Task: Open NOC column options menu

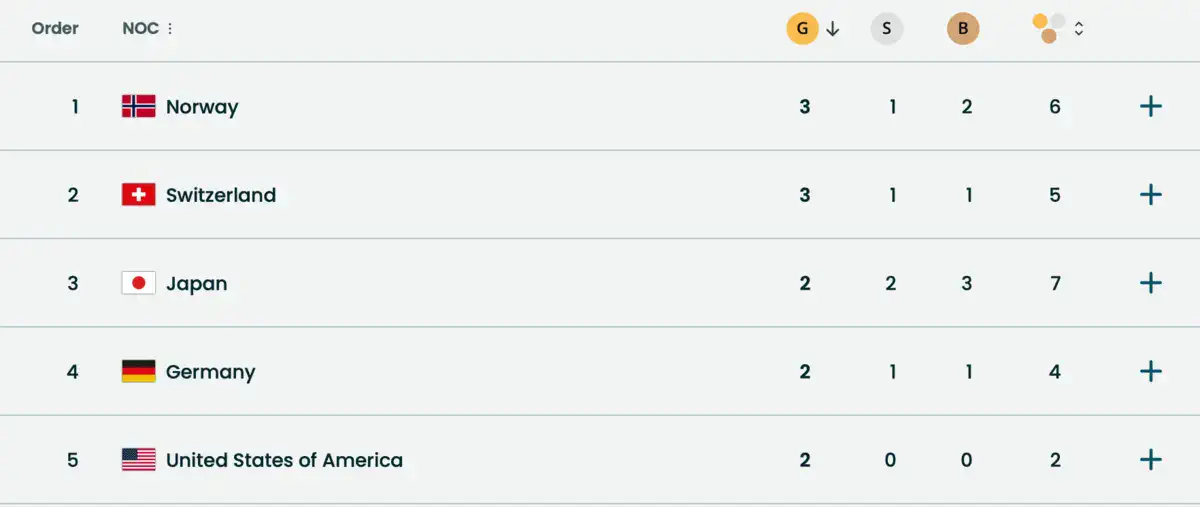Action: tap(170, 29)
